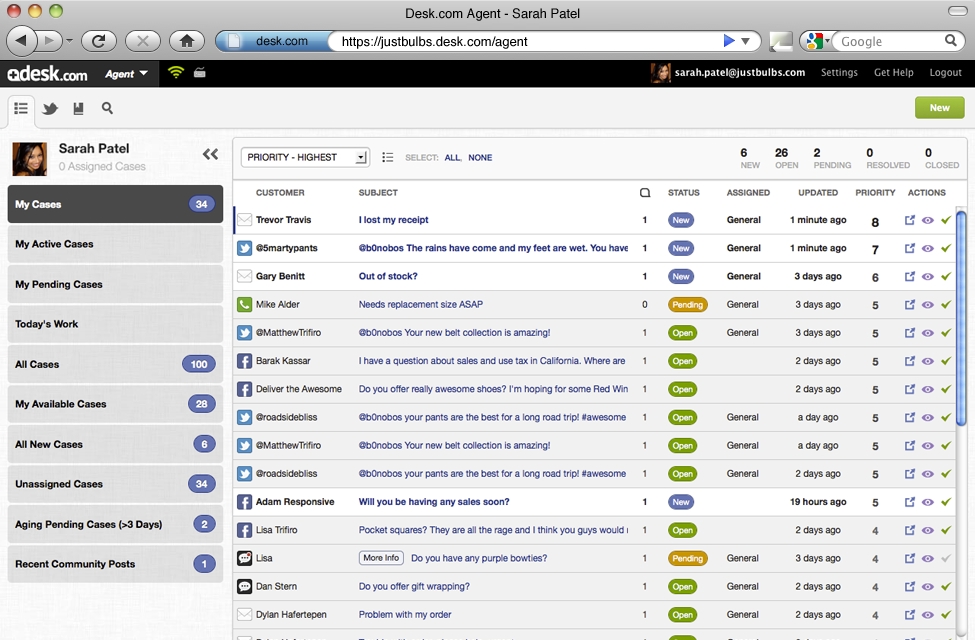Viewport: 975px width, 640px height.
Task: Open the knowledge base book tab
Action: coord(78,109)
